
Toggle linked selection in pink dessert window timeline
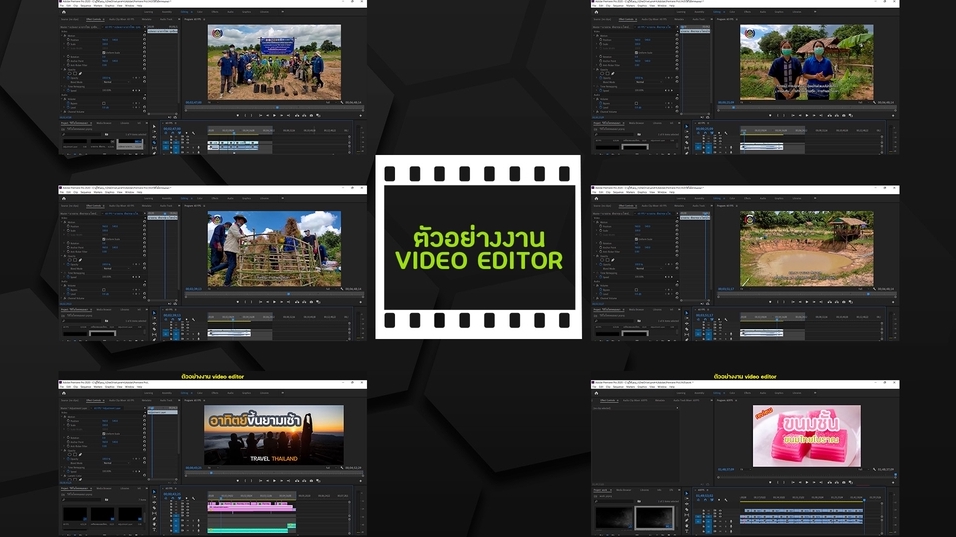tap(712, 500)
